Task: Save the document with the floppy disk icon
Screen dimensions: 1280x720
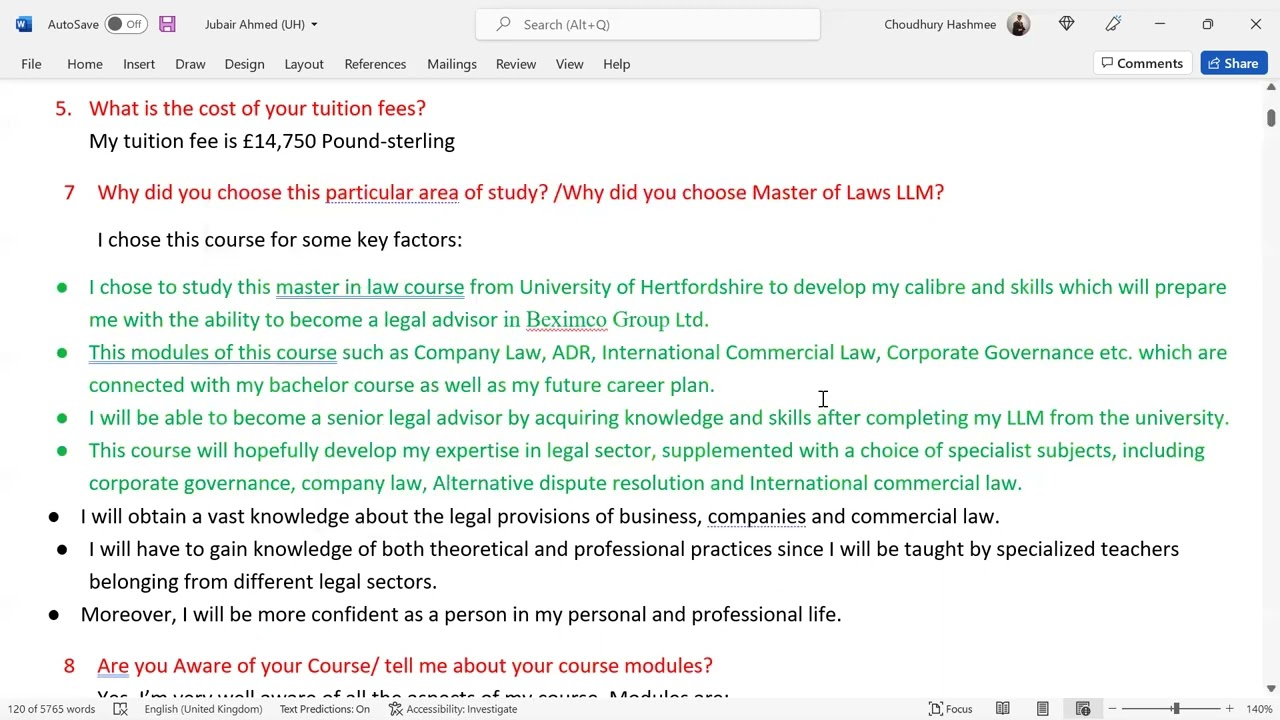Action: point(167,24)
